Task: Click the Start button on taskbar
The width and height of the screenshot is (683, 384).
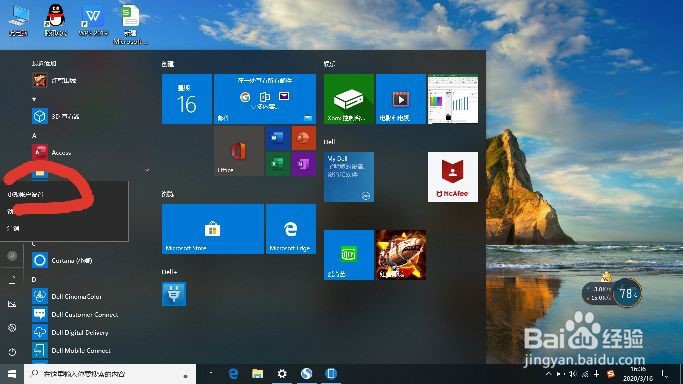Action: (12, 374)
